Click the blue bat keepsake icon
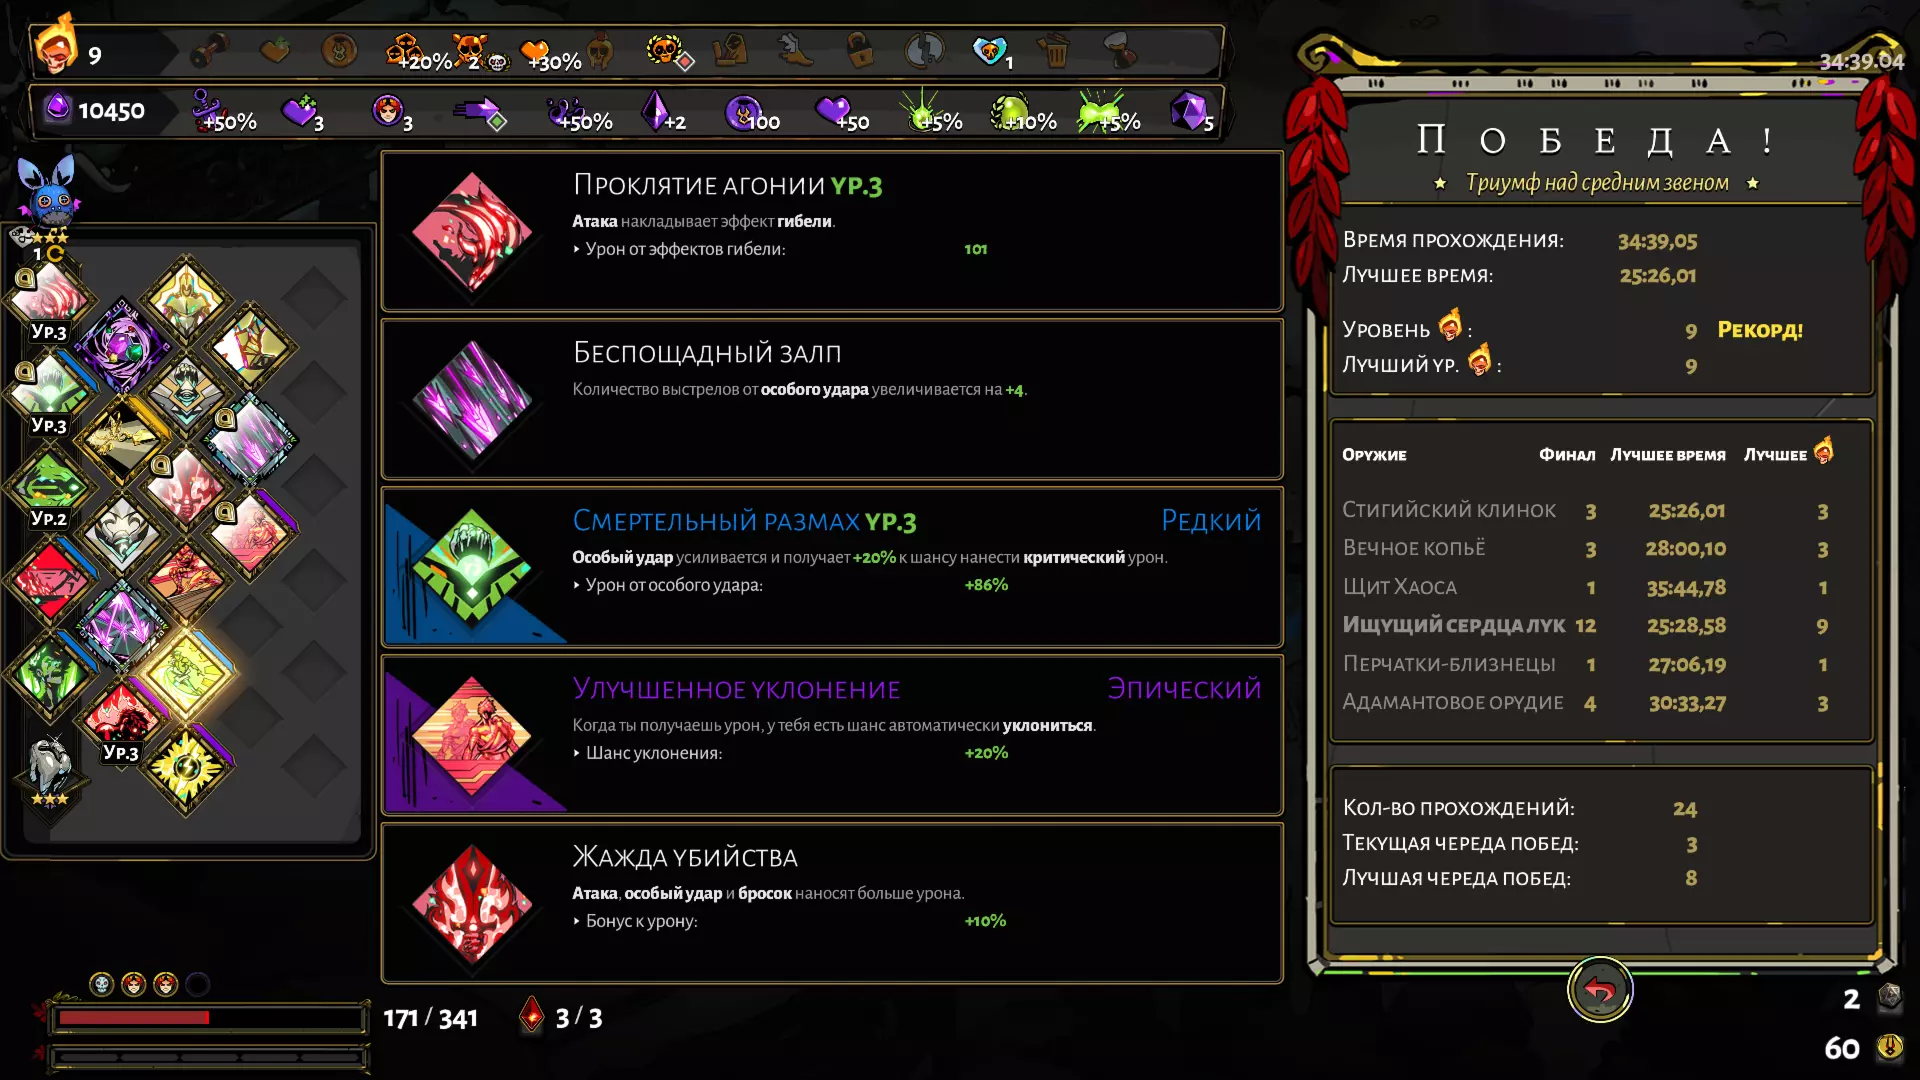The image size is (1920, 1080). pyautogui.click(x=48, y=192)
